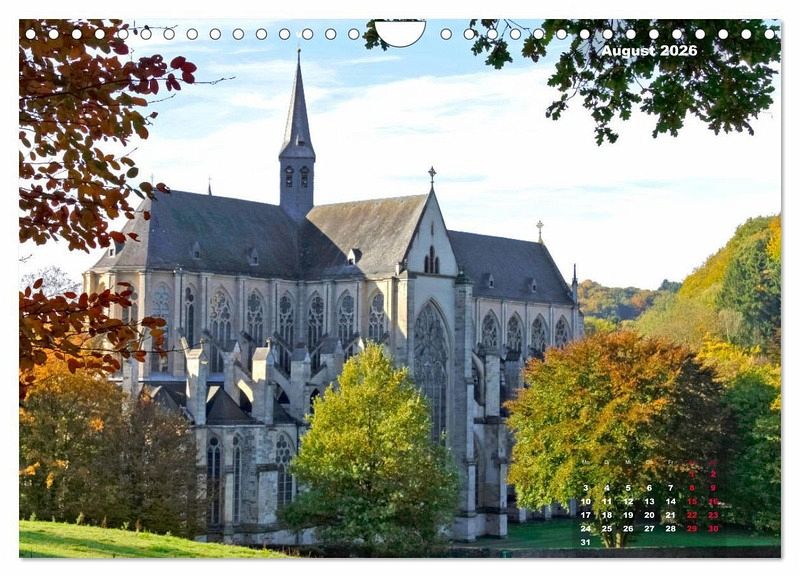Click the August 2026 month label

[649, 50]
